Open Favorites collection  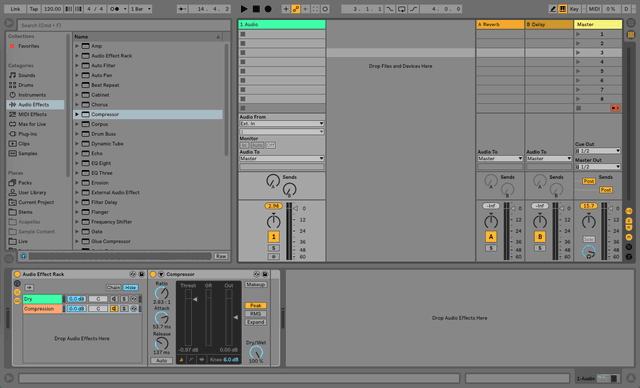point(29,46)
